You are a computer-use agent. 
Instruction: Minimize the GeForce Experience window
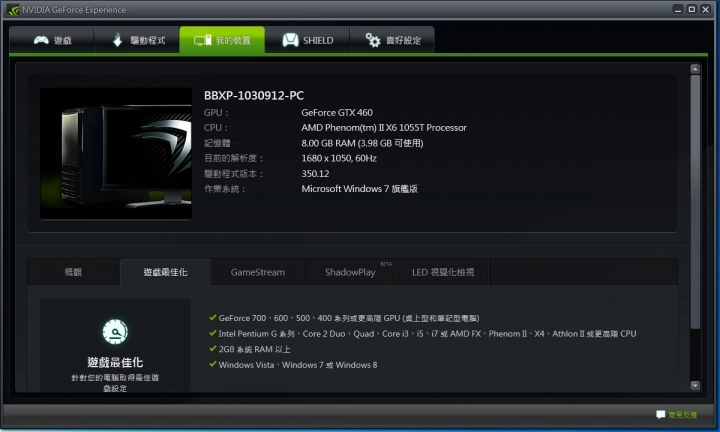coord(678,9)
